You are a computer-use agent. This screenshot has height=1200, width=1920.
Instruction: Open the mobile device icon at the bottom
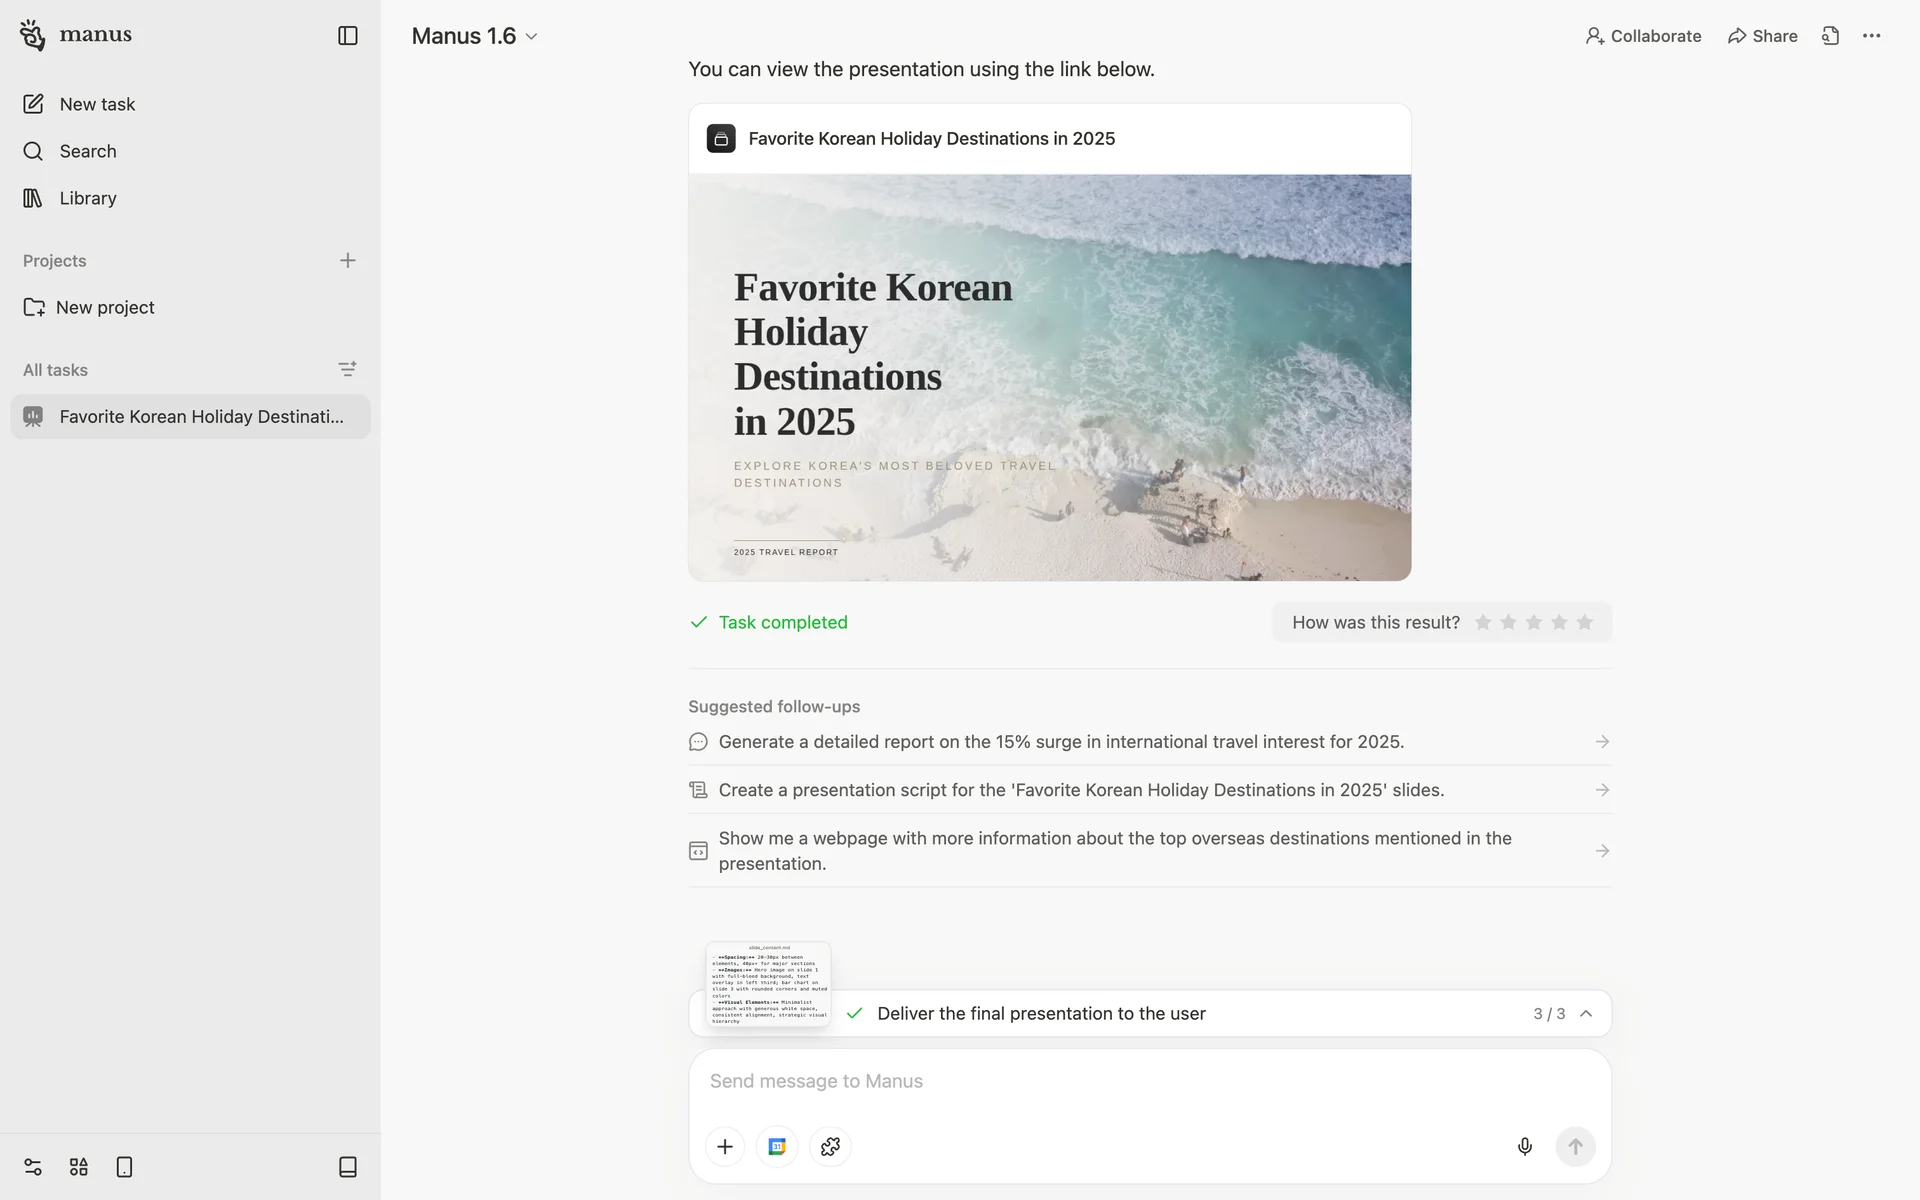124,1167
